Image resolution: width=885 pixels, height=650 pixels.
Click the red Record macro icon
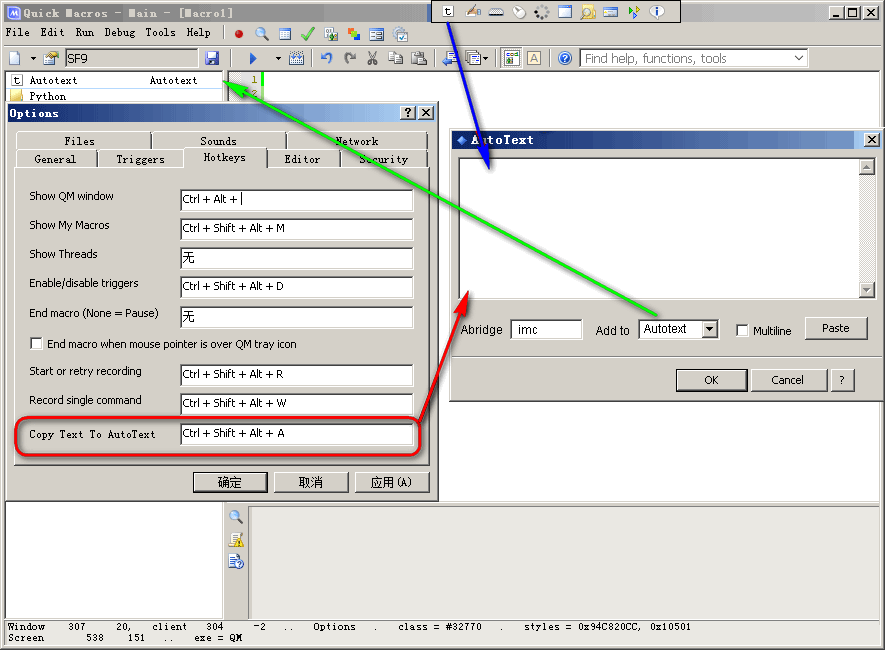click(x=239, y=33)
